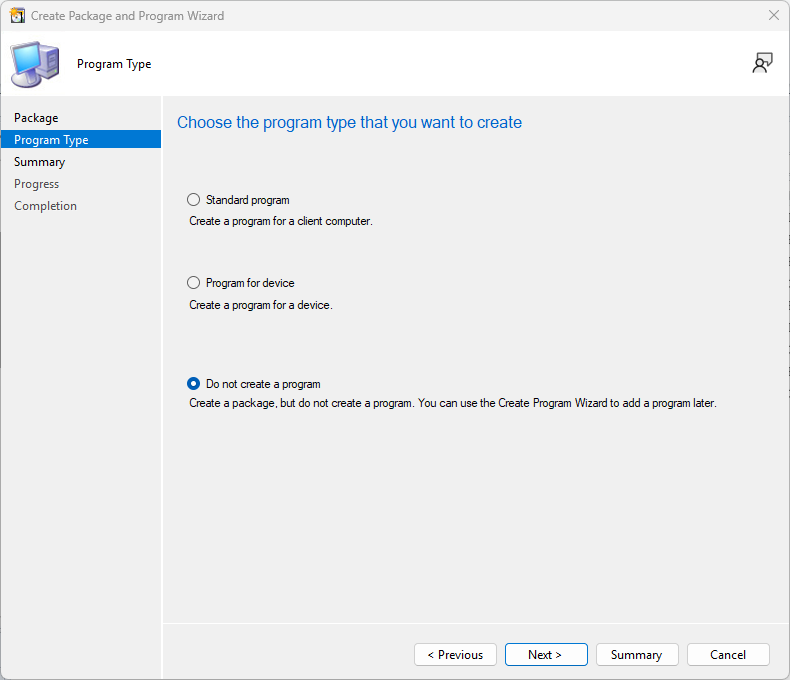This screenshot has height=680, width=790.
Task: Click the Summary button at the bottom
Action: point(636,655)
